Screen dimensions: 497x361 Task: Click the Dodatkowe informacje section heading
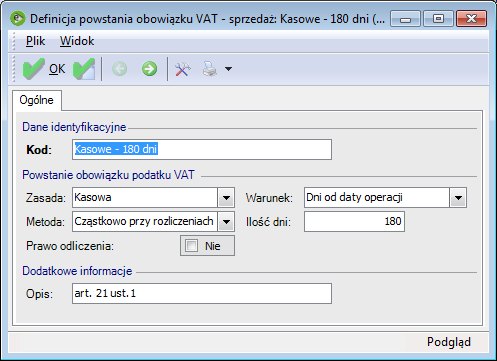pos(77,271)
